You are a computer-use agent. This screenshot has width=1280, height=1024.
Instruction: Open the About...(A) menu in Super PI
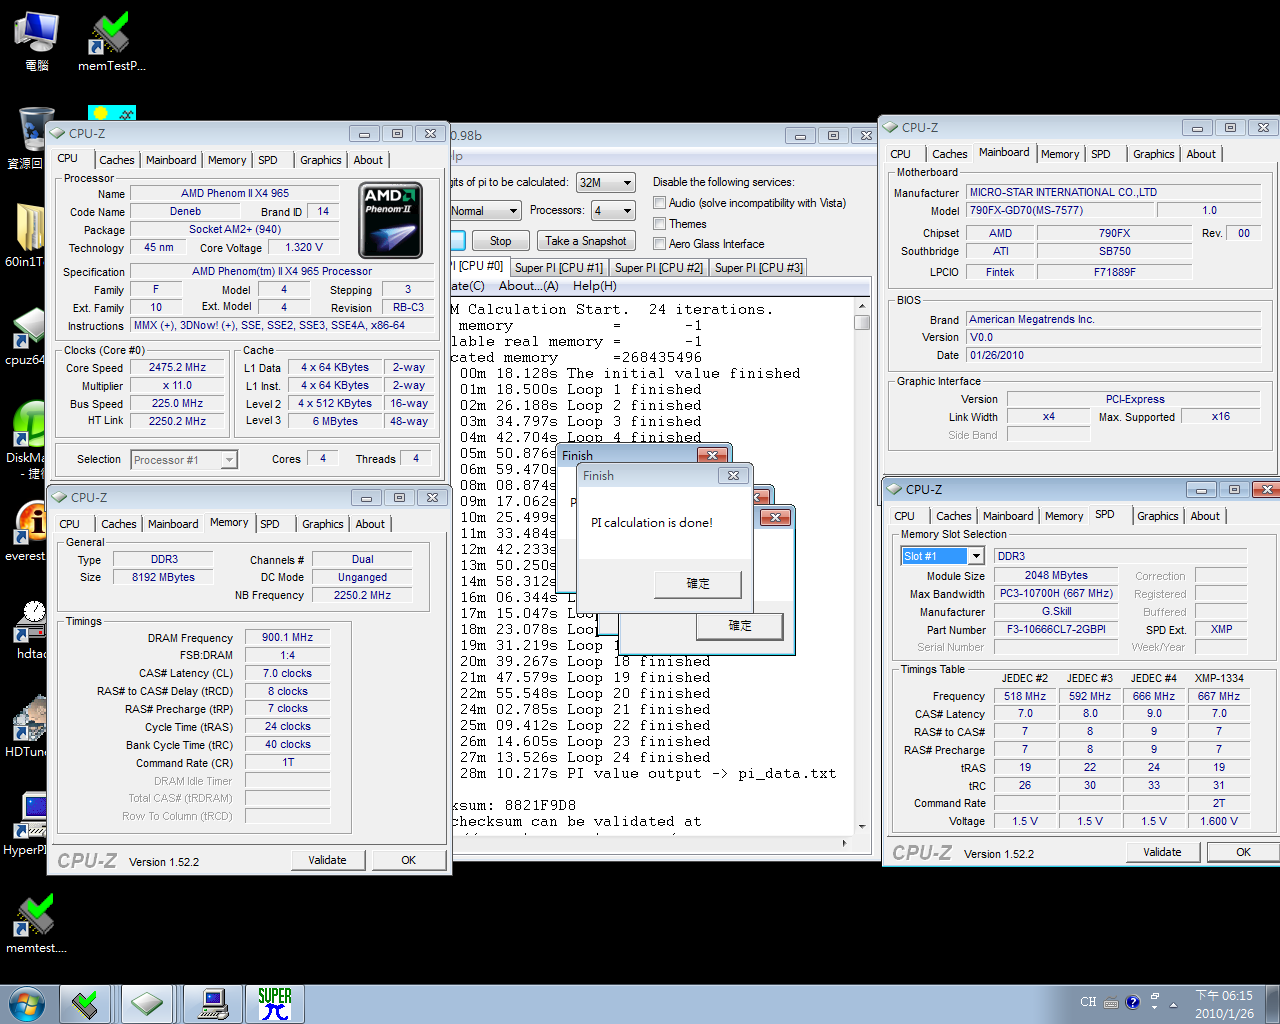click(x=528, y=286)
